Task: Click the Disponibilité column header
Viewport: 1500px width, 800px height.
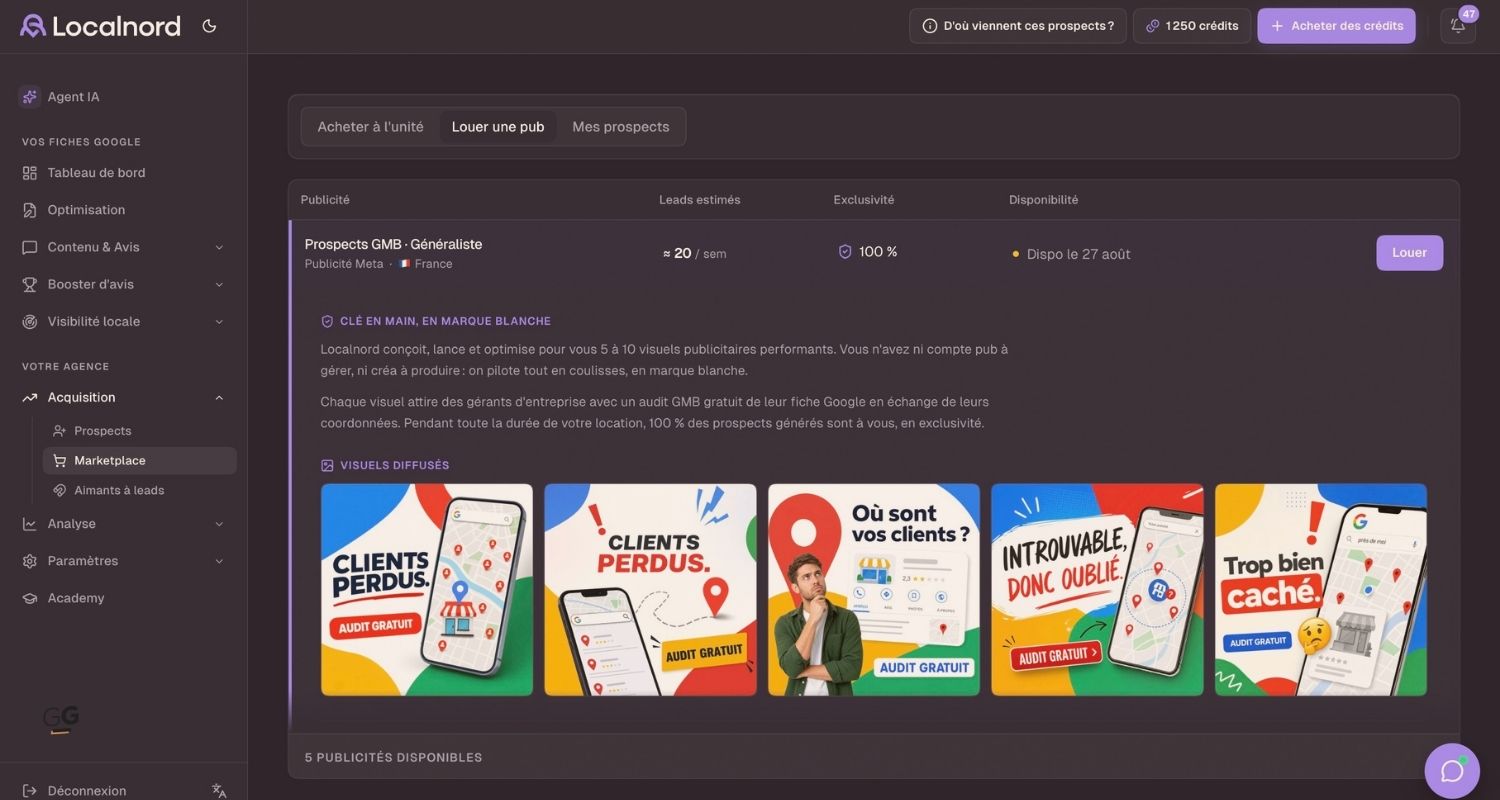Action: 1044,200
